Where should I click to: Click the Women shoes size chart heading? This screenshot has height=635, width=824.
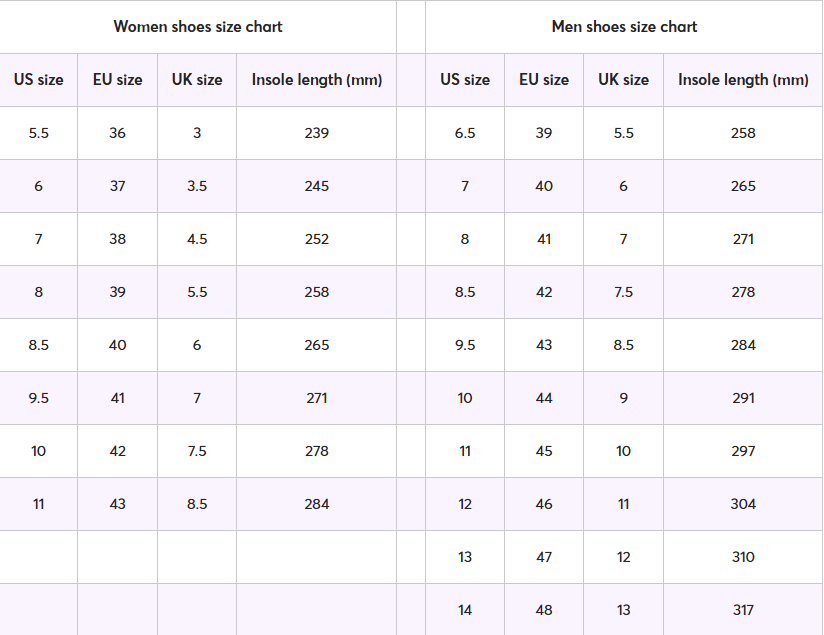click(198, 27)
